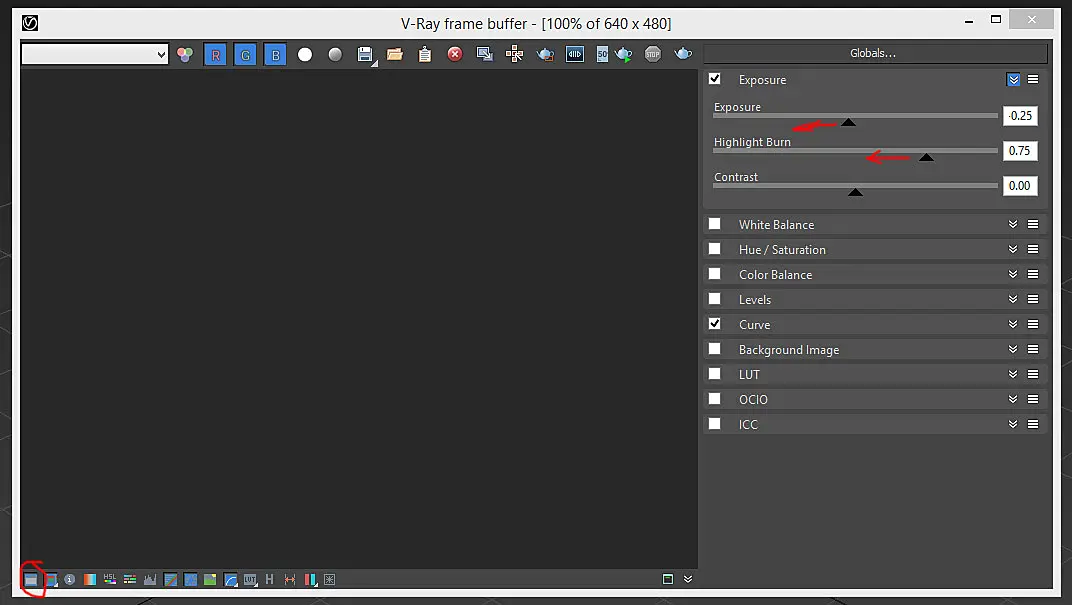Toggle the color balance bars icon
Screen dimensions: 1072x605
pos(130,580)
